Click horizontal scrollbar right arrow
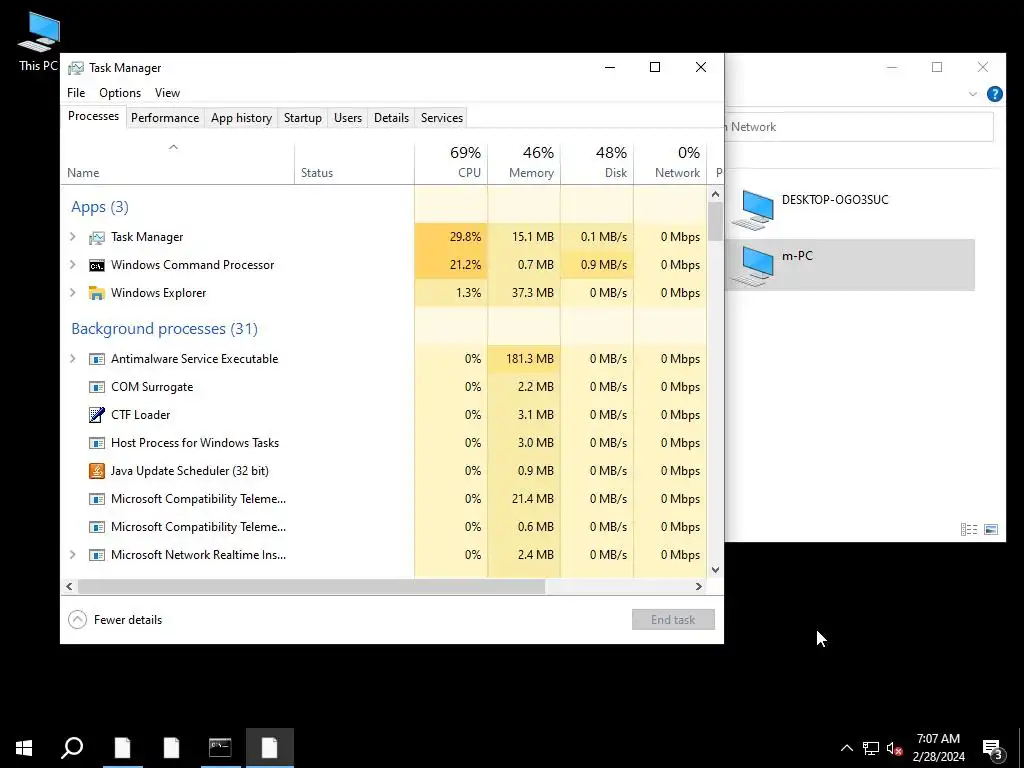Screen dimensions: 1024x768 tap(699, 586)
